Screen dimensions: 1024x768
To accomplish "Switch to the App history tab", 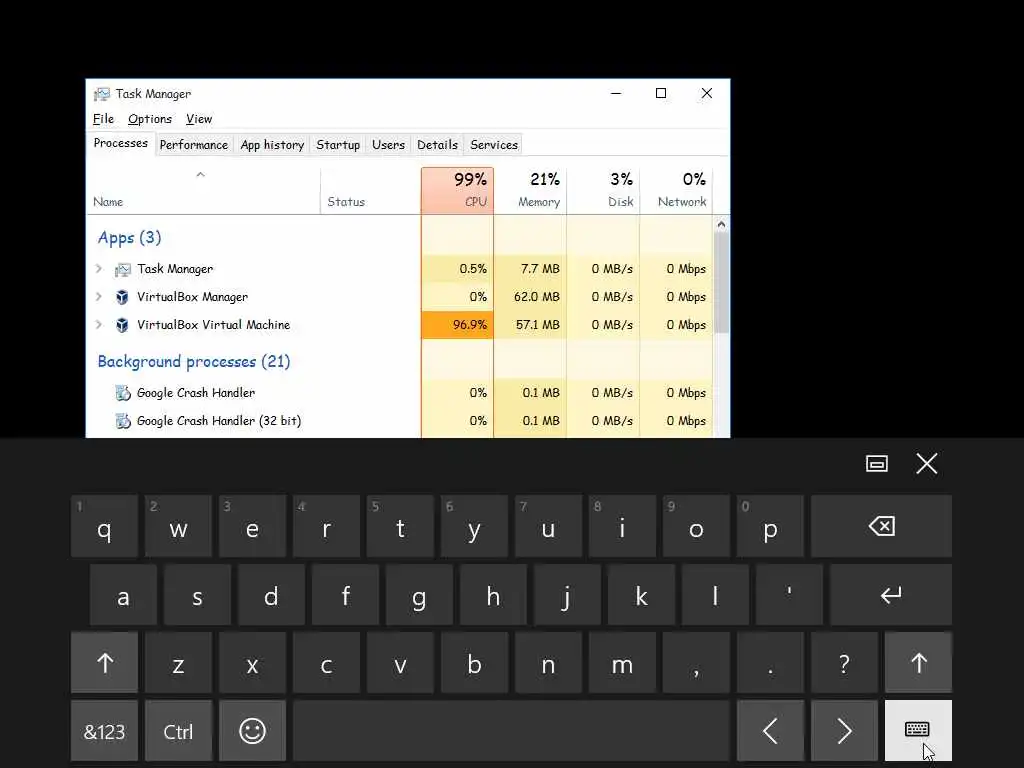I will 272,145.
